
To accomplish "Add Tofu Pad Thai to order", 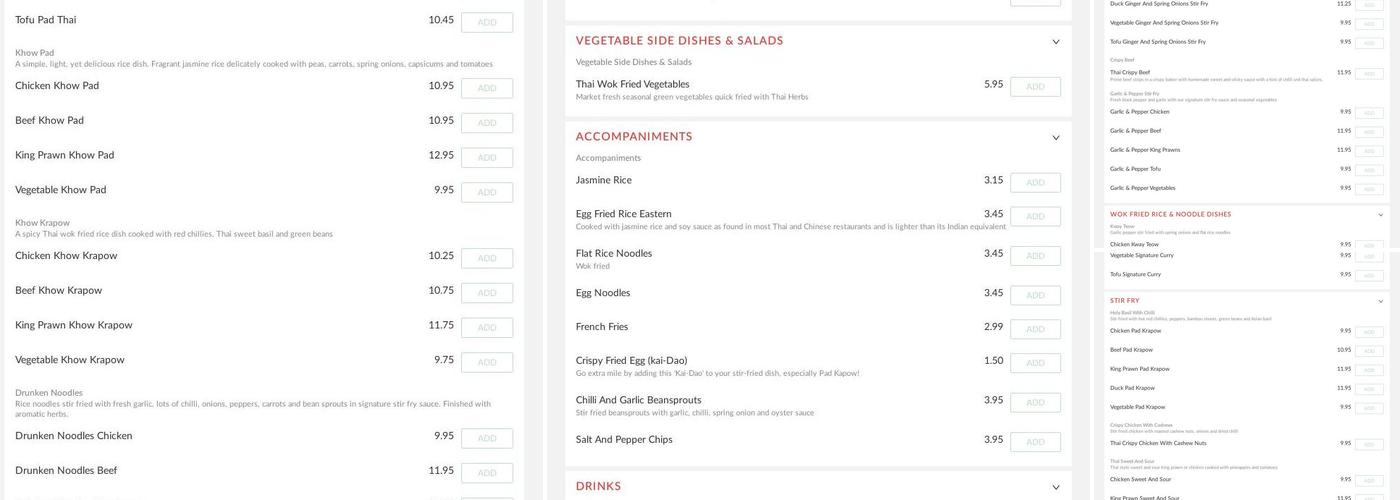I will point(487,22).
